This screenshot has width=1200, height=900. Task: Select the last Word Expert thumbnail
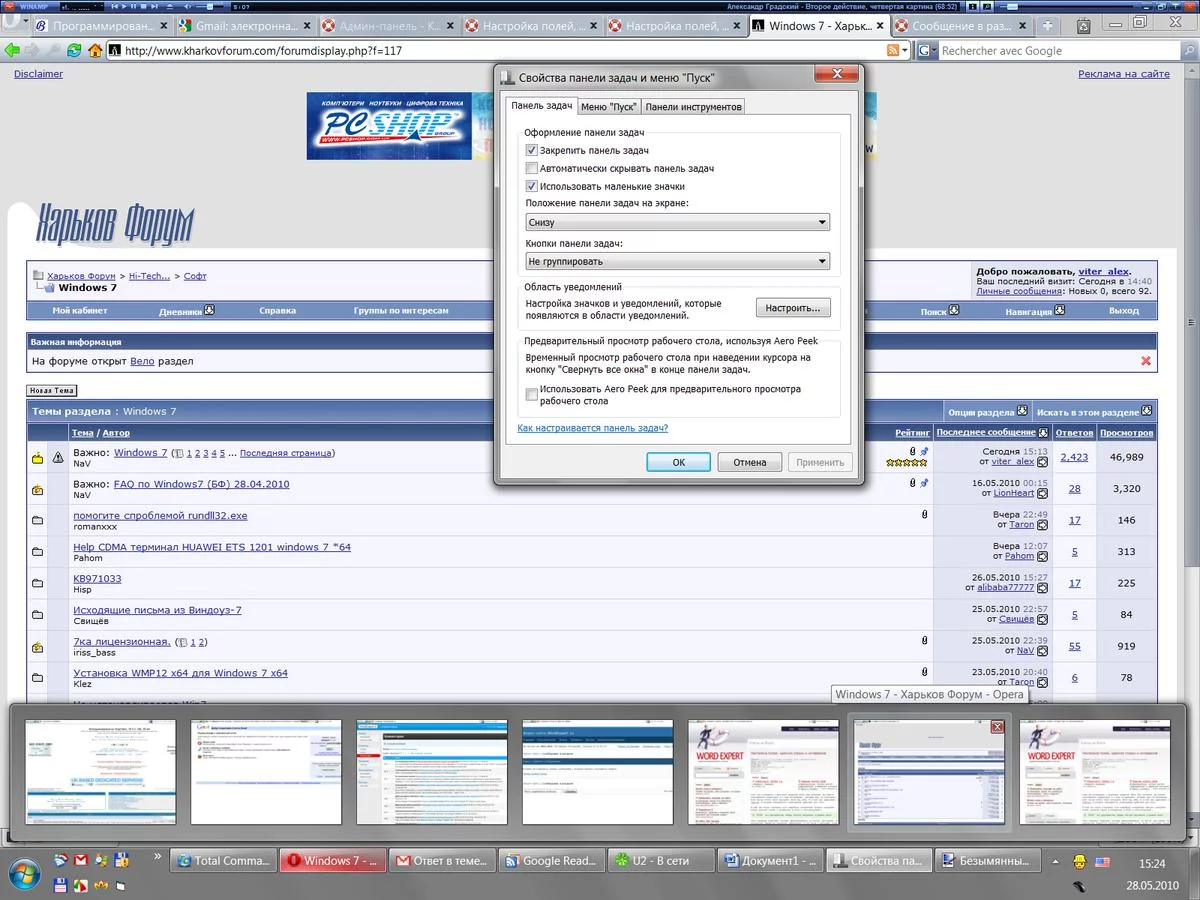point(1094,772)
